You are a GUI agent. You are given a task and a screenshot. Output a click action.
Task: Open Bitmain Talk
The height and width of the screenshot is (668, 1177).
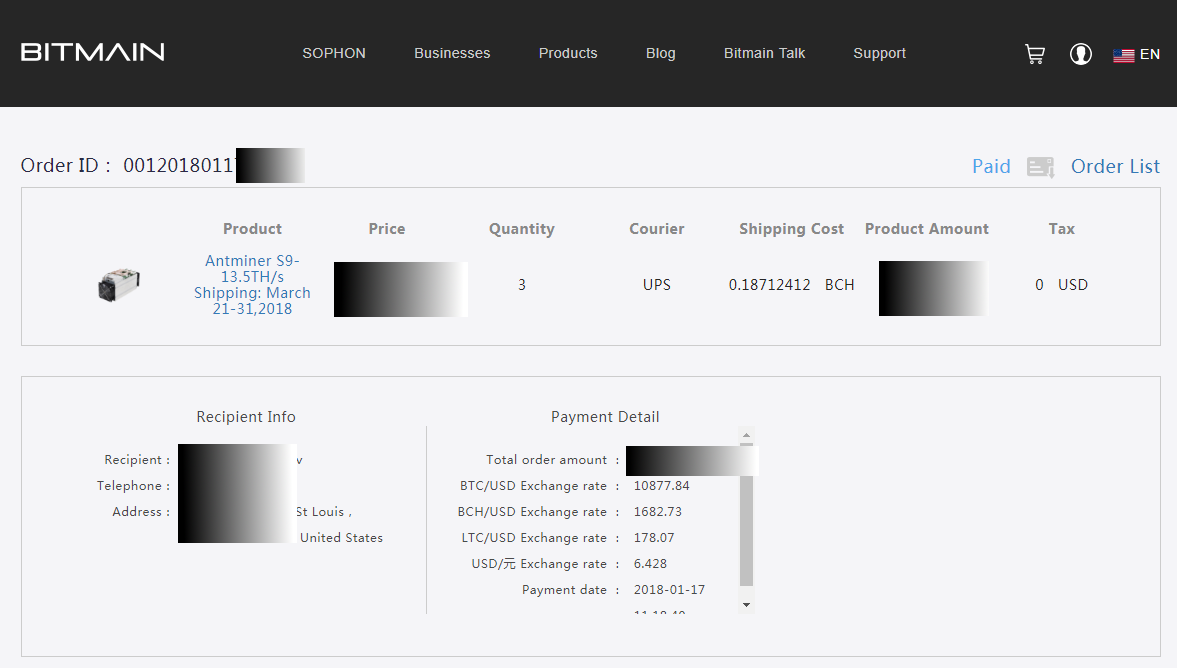(764, 53)
